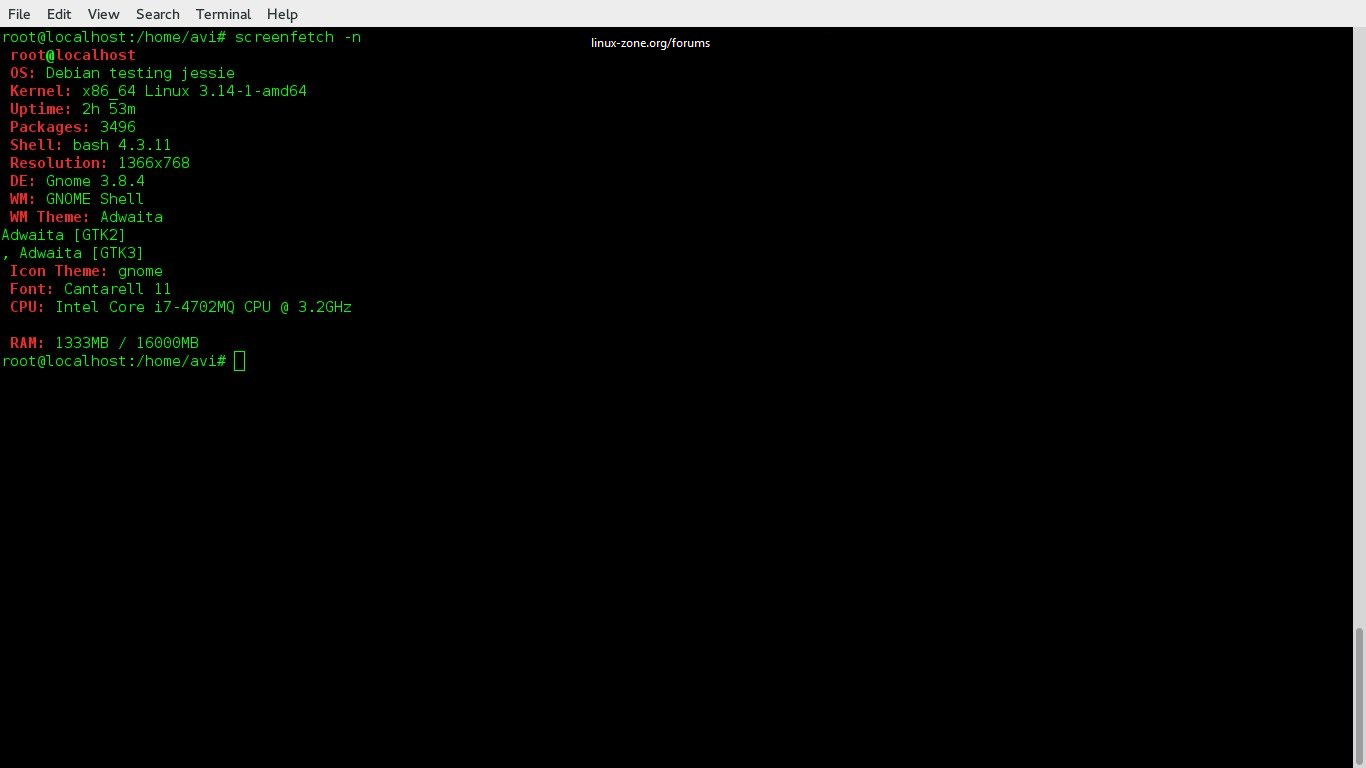Click the vertical scrollbar thumb
The image size is (1366, 768).
[x=1359, y=696]
